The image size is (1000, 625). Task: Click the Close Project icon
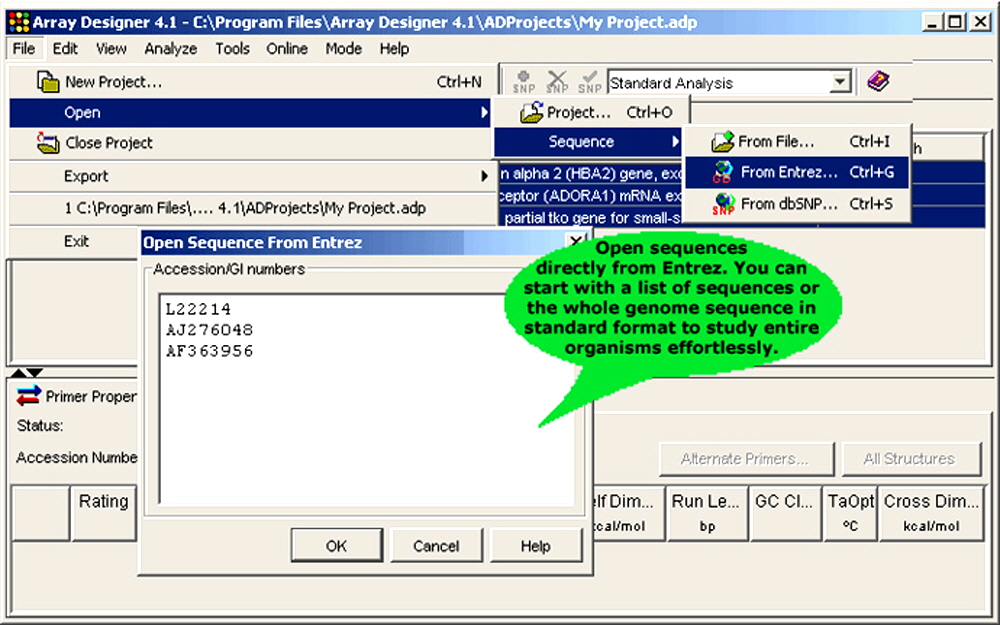(x=48, y=143)
